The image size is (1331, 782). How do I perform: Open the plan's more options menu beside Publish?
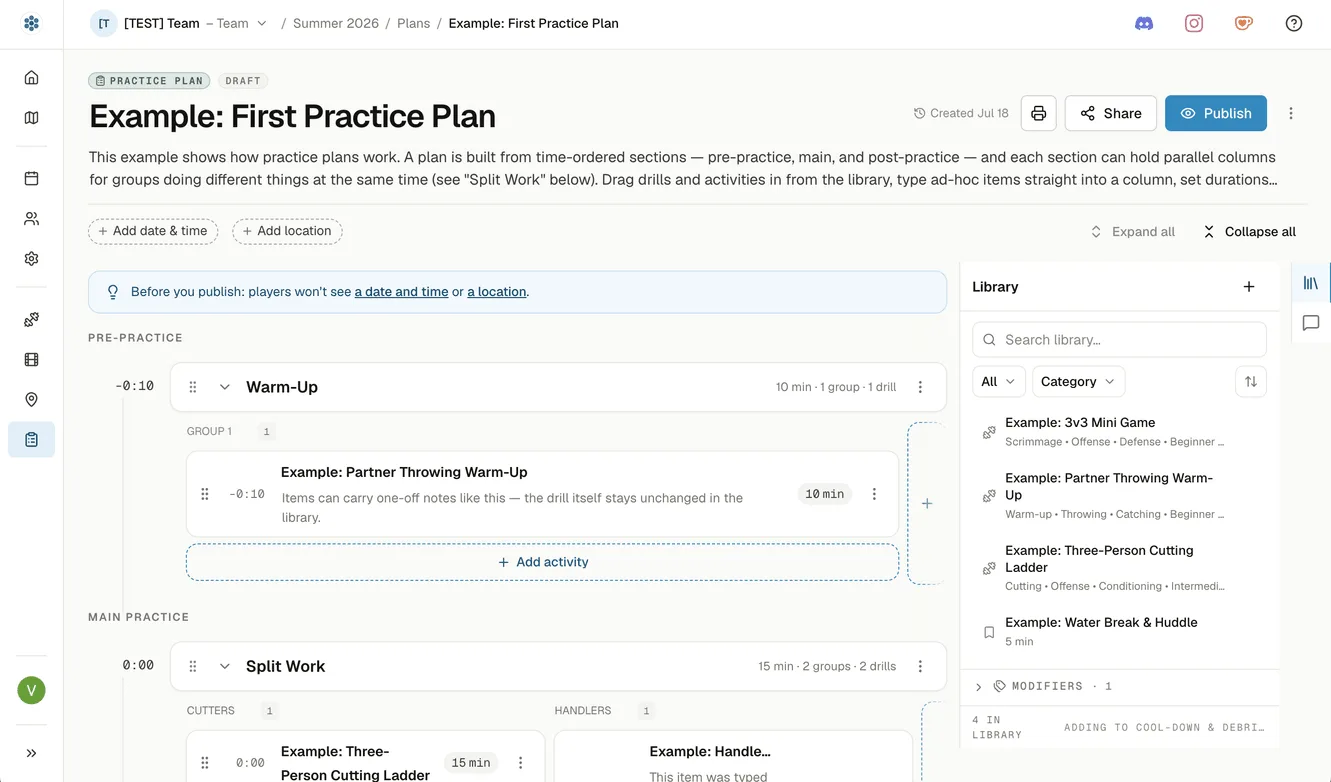[x=1291, y=113]
